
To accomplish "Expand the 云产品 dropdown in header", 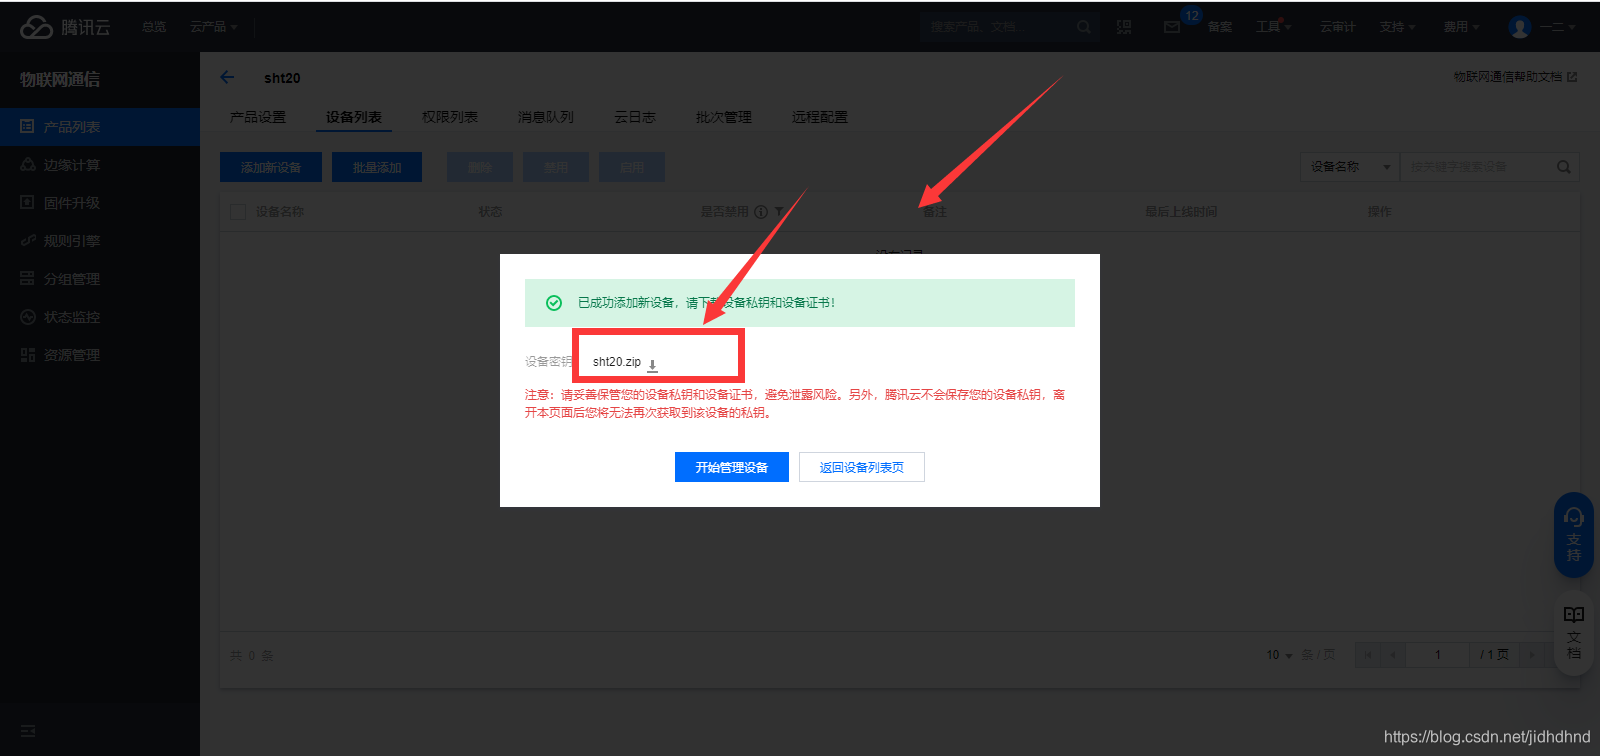I will pos(214,27).
